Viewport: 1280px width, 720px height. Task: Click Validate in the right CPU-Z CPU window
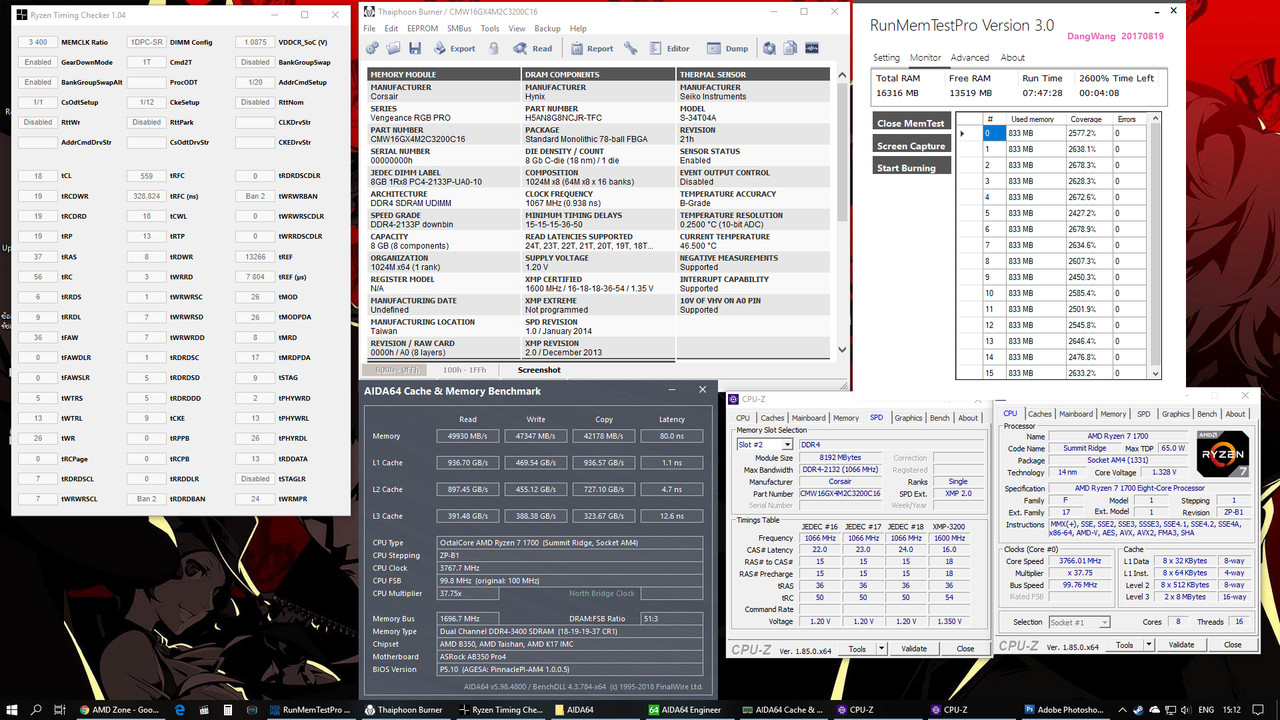click(x=1181, y=645)
